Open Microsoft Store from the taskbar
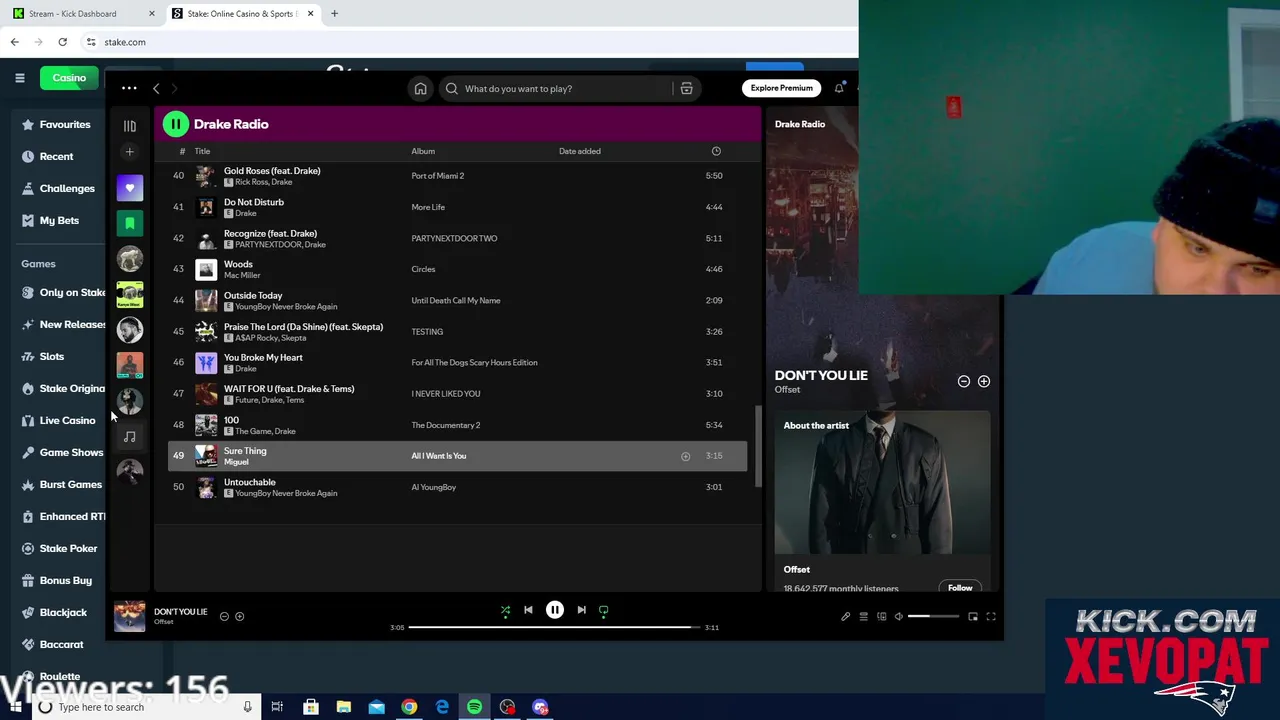Screen dimensions: 1280x720 pos(311,707)
